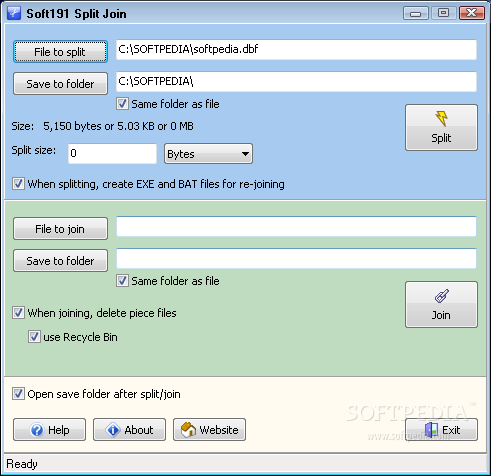Close the Soft191 Split Join window

tap(472, 13)
